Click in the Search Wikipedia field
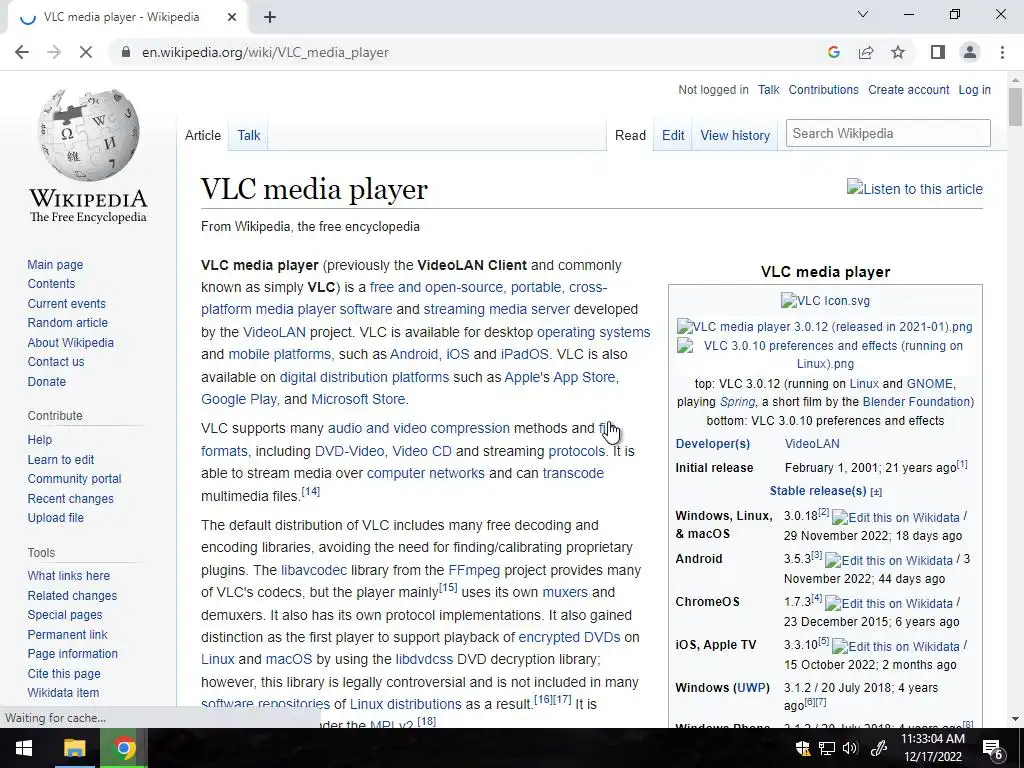 (888, 133)
